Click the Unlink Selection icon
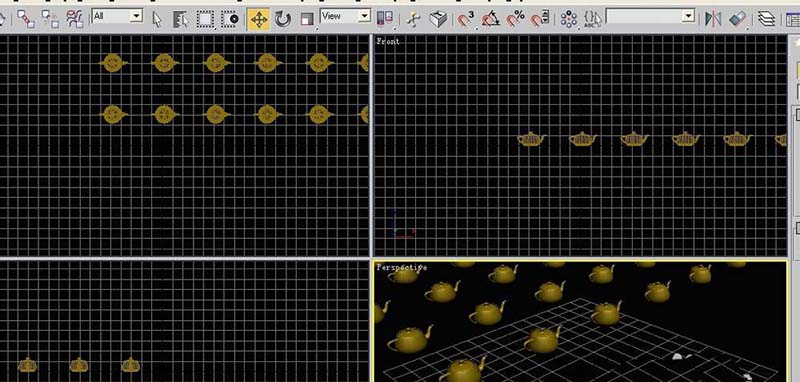 click(50, 19)
